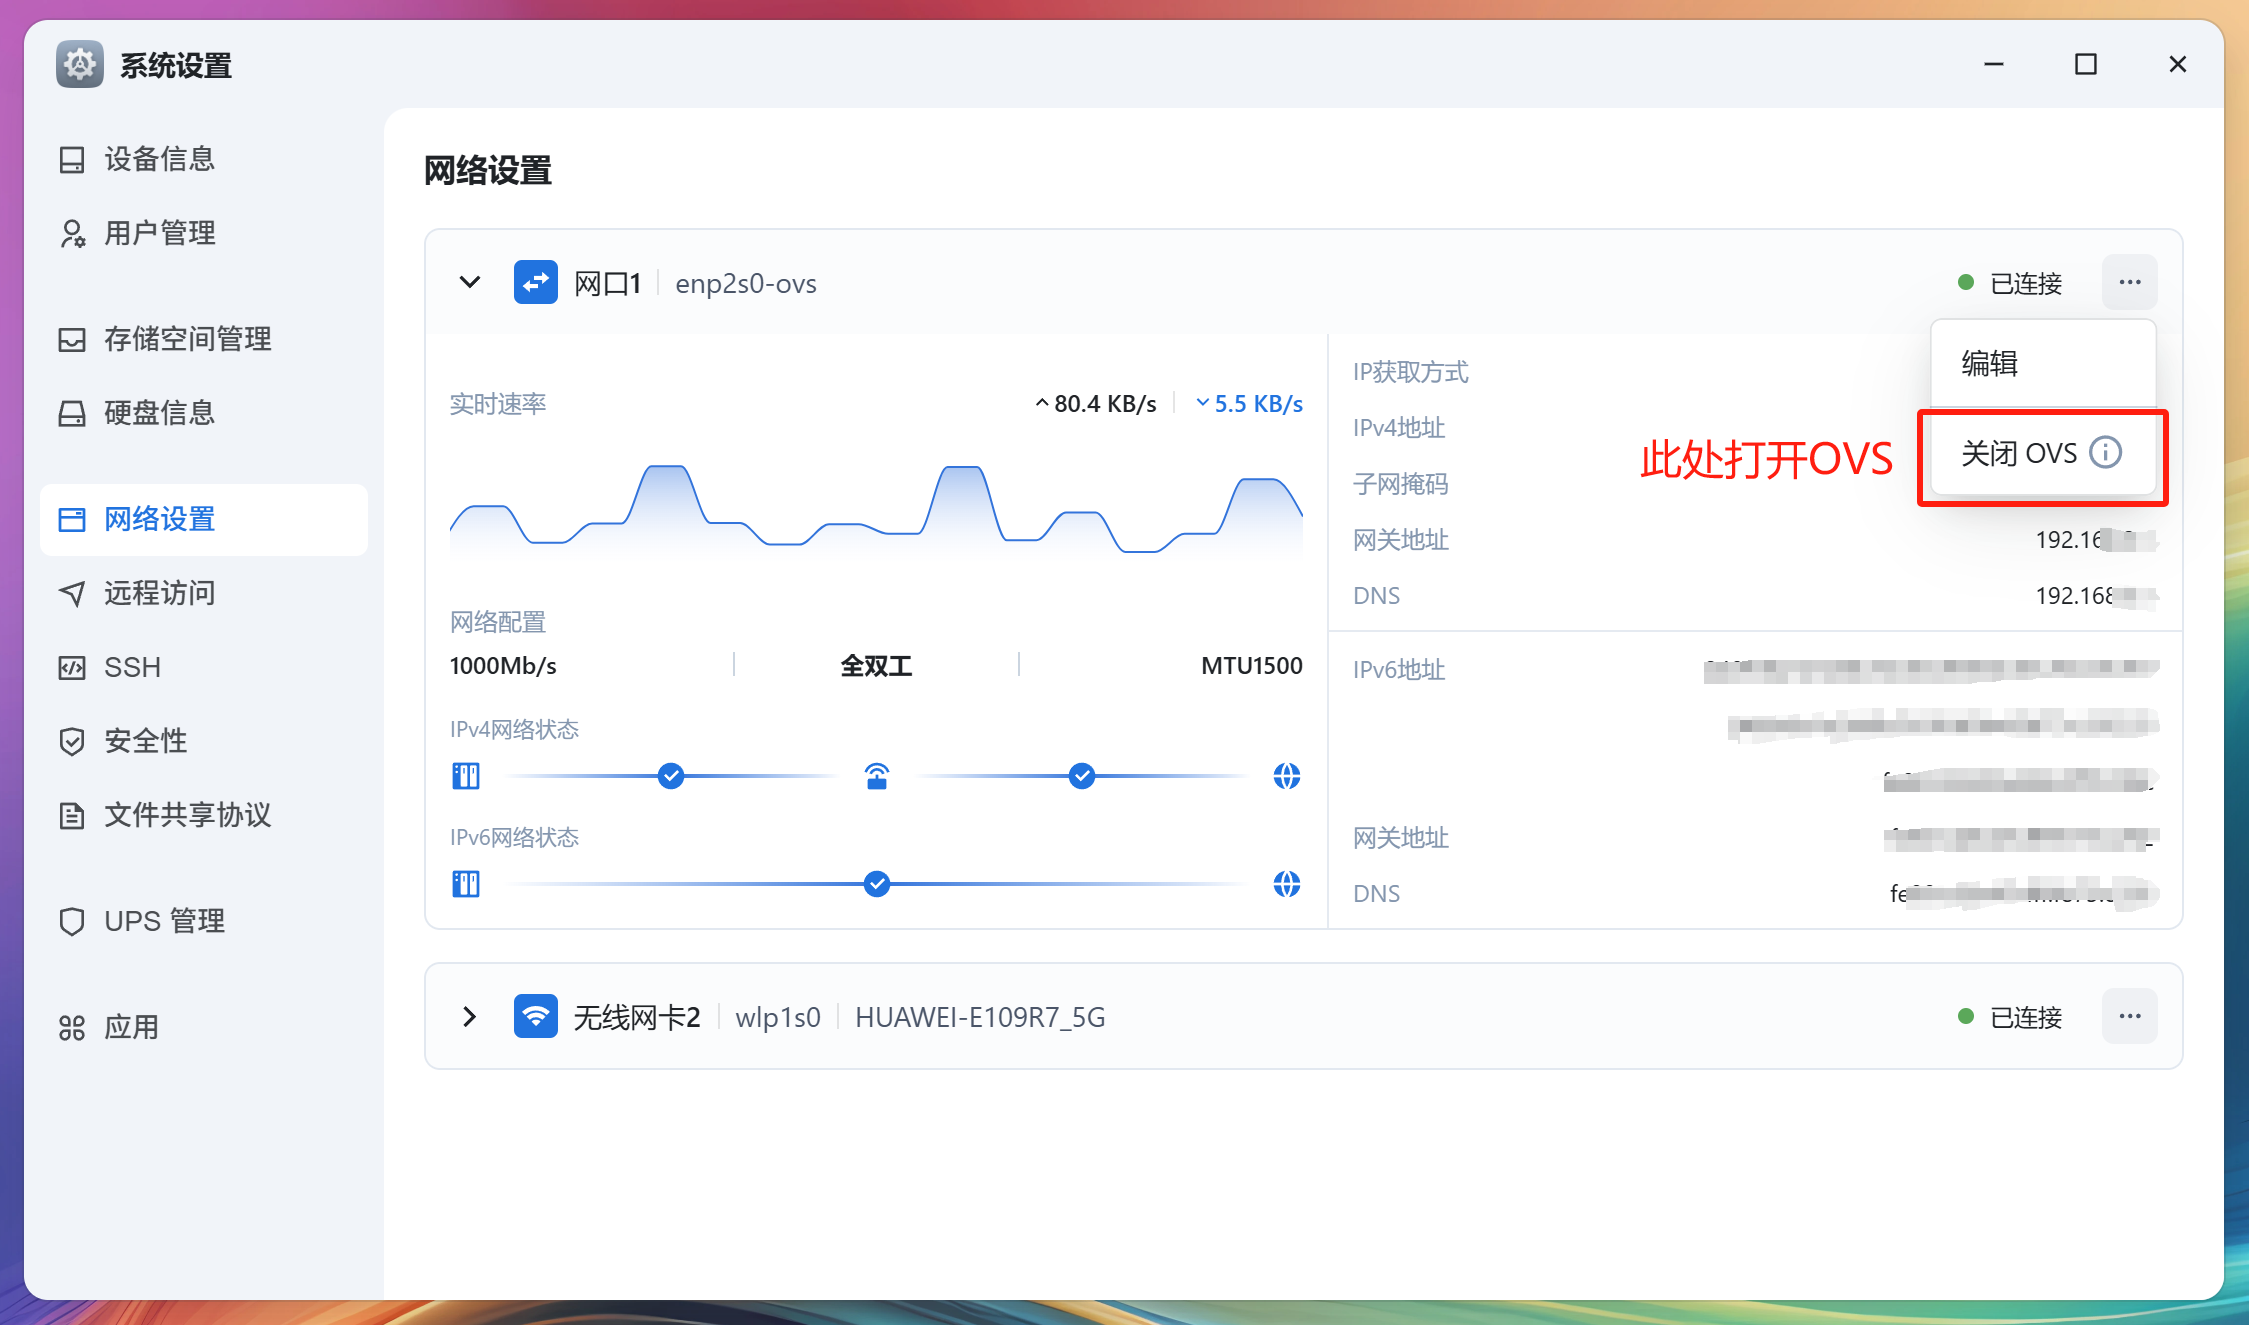Go to 安全性 settings
Image resolution: width=2249 pixels, height=1325 pixels.
(145, 740)
